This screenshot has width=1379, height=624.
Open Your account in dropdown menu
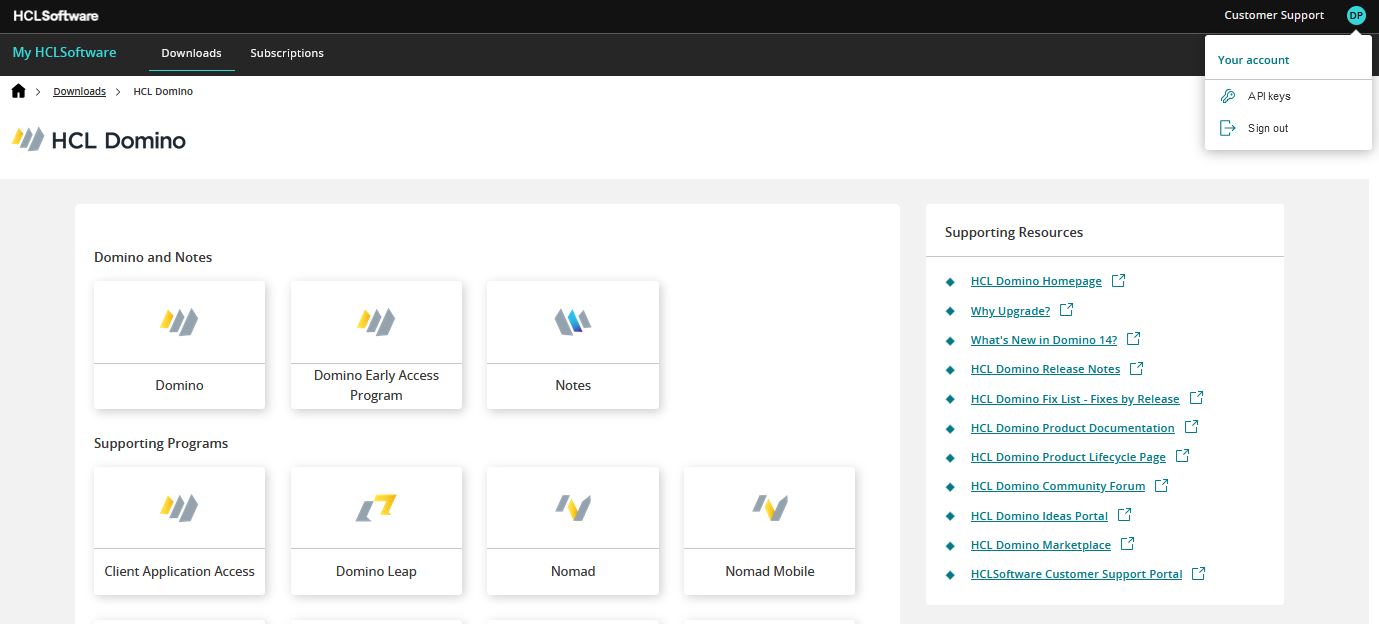coord(1253,60)
